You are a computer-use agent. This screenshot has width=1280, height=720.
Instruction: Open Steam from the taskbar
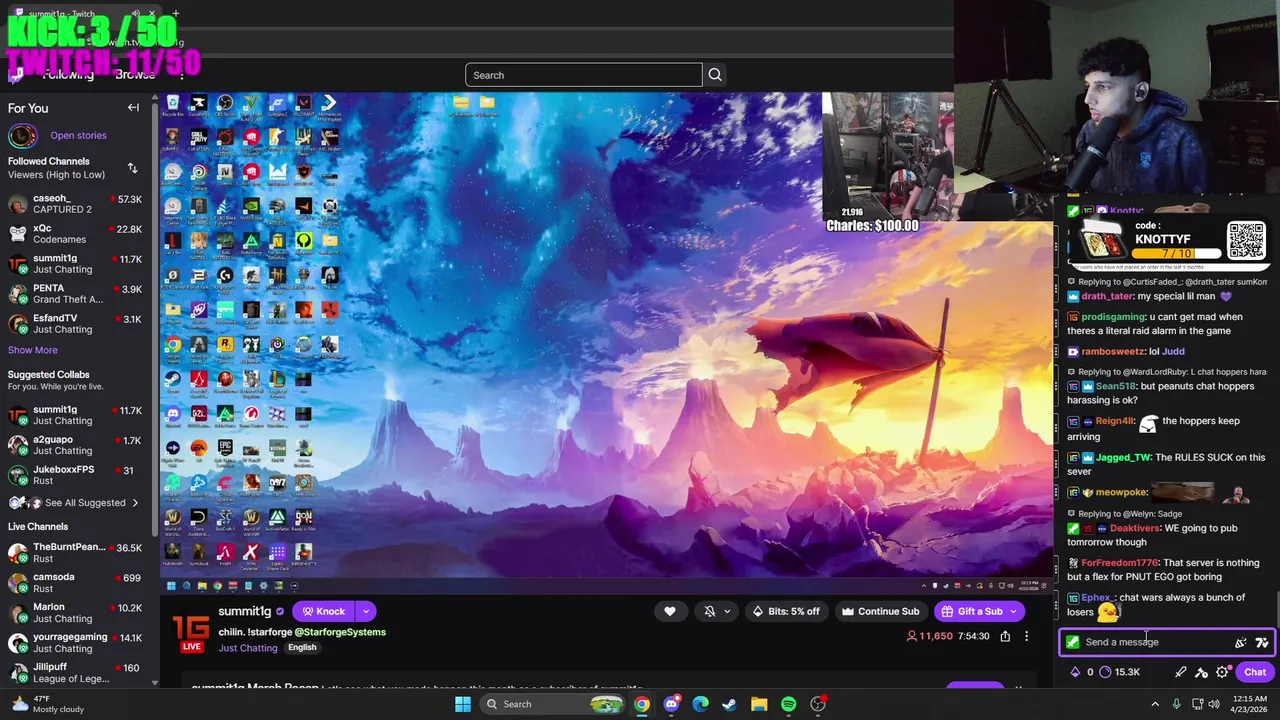pyautogui.click(x=730, y=704)
